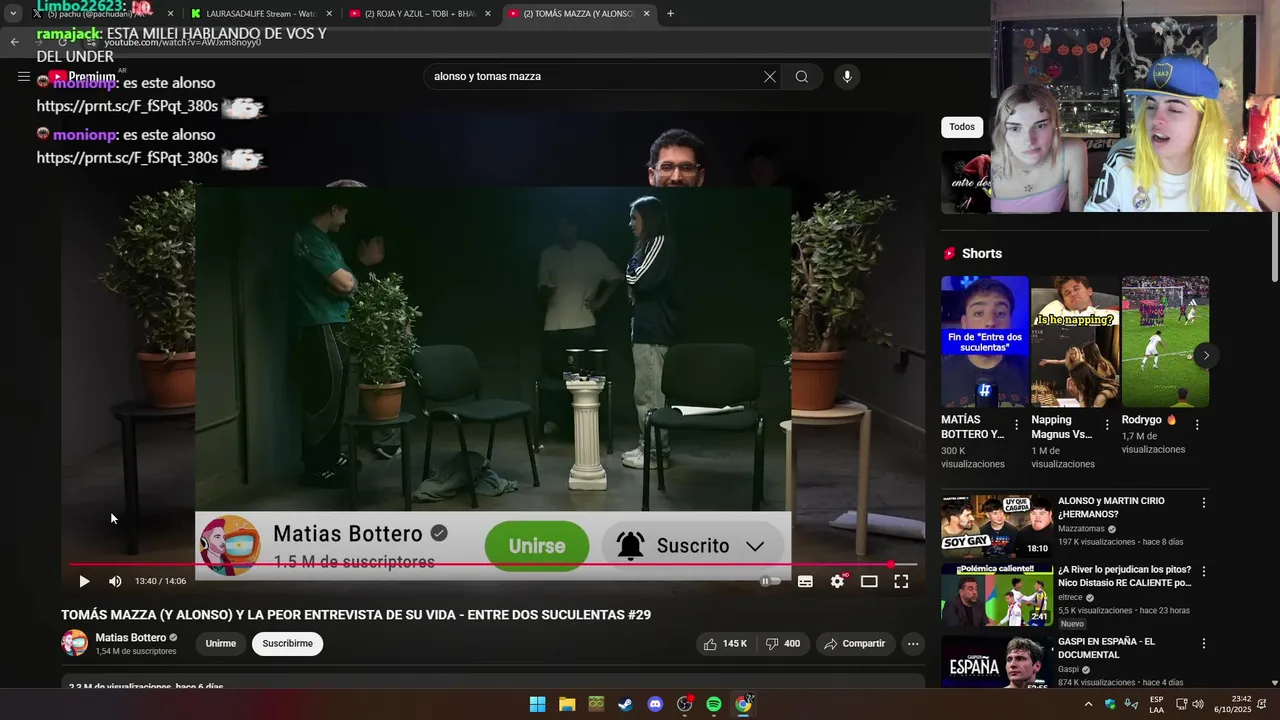Screen dimensions: 1280x720
Task: Close the TOMÁS MAZZA browser tab
Action: [x=647, y=14]
